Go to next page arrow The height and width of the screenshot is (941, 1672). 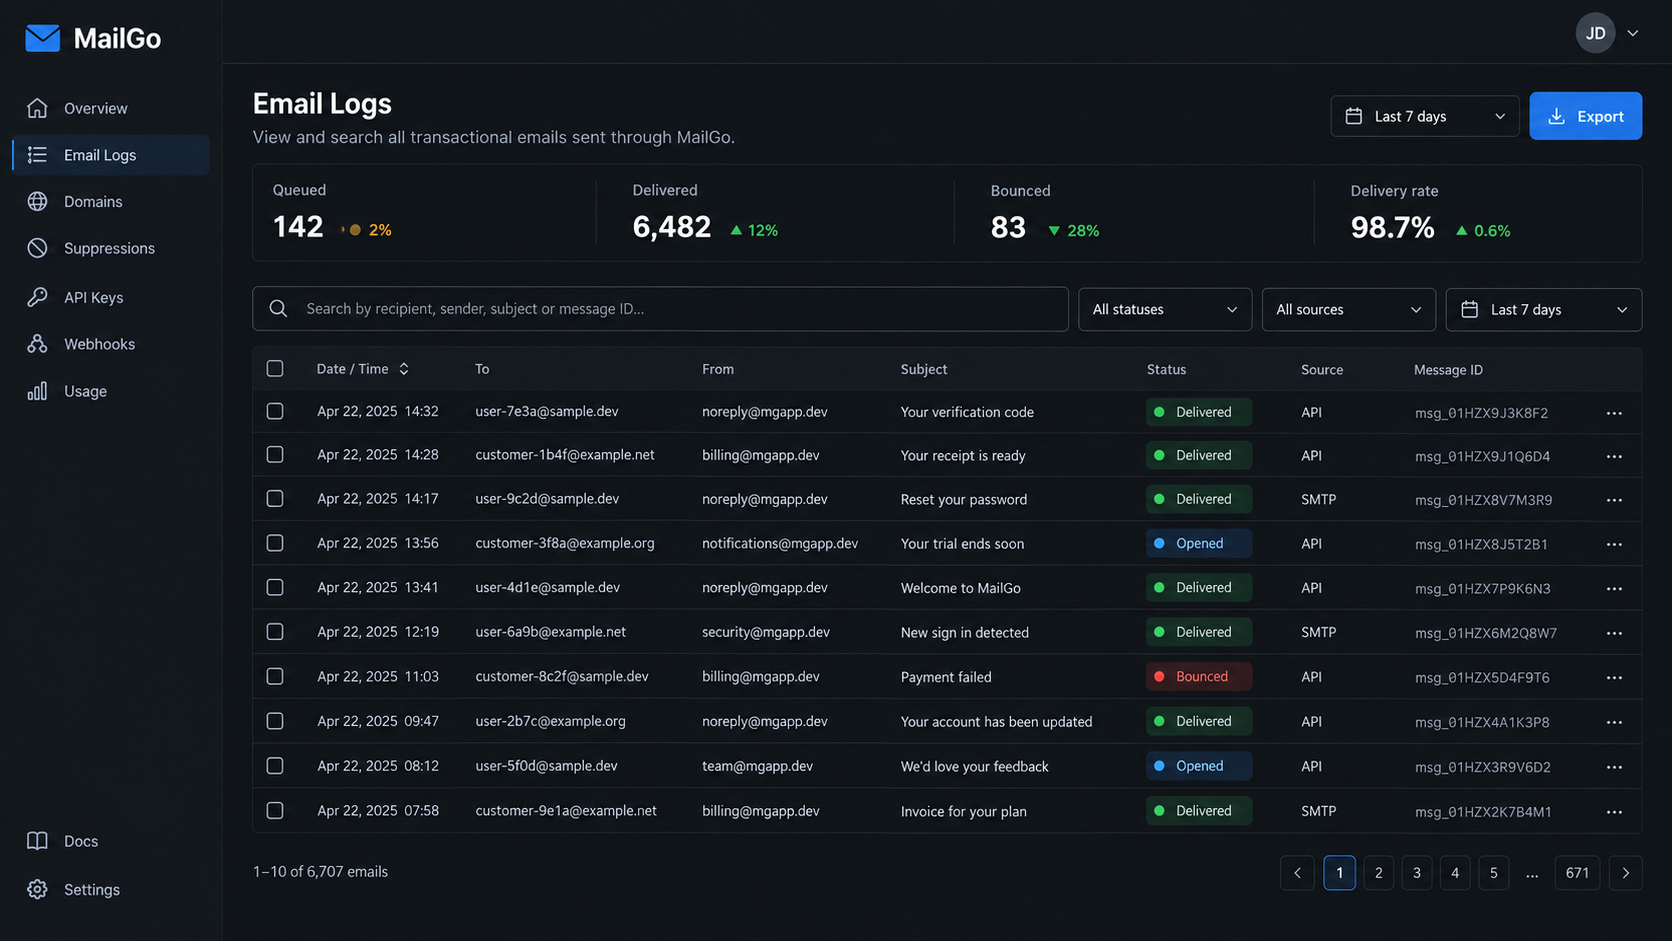[x=1625, y=873]
